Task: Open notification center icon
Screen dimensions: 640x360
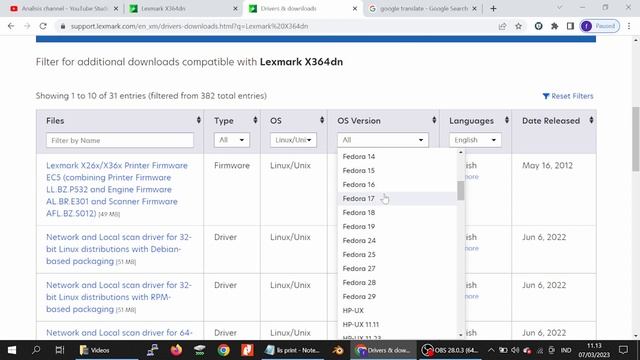Action: 623,350
